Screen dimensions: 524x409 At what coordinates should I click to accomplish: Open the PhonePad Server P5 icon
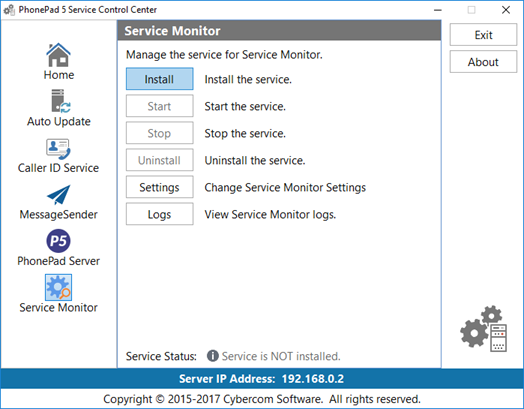[x=58, y=241]
